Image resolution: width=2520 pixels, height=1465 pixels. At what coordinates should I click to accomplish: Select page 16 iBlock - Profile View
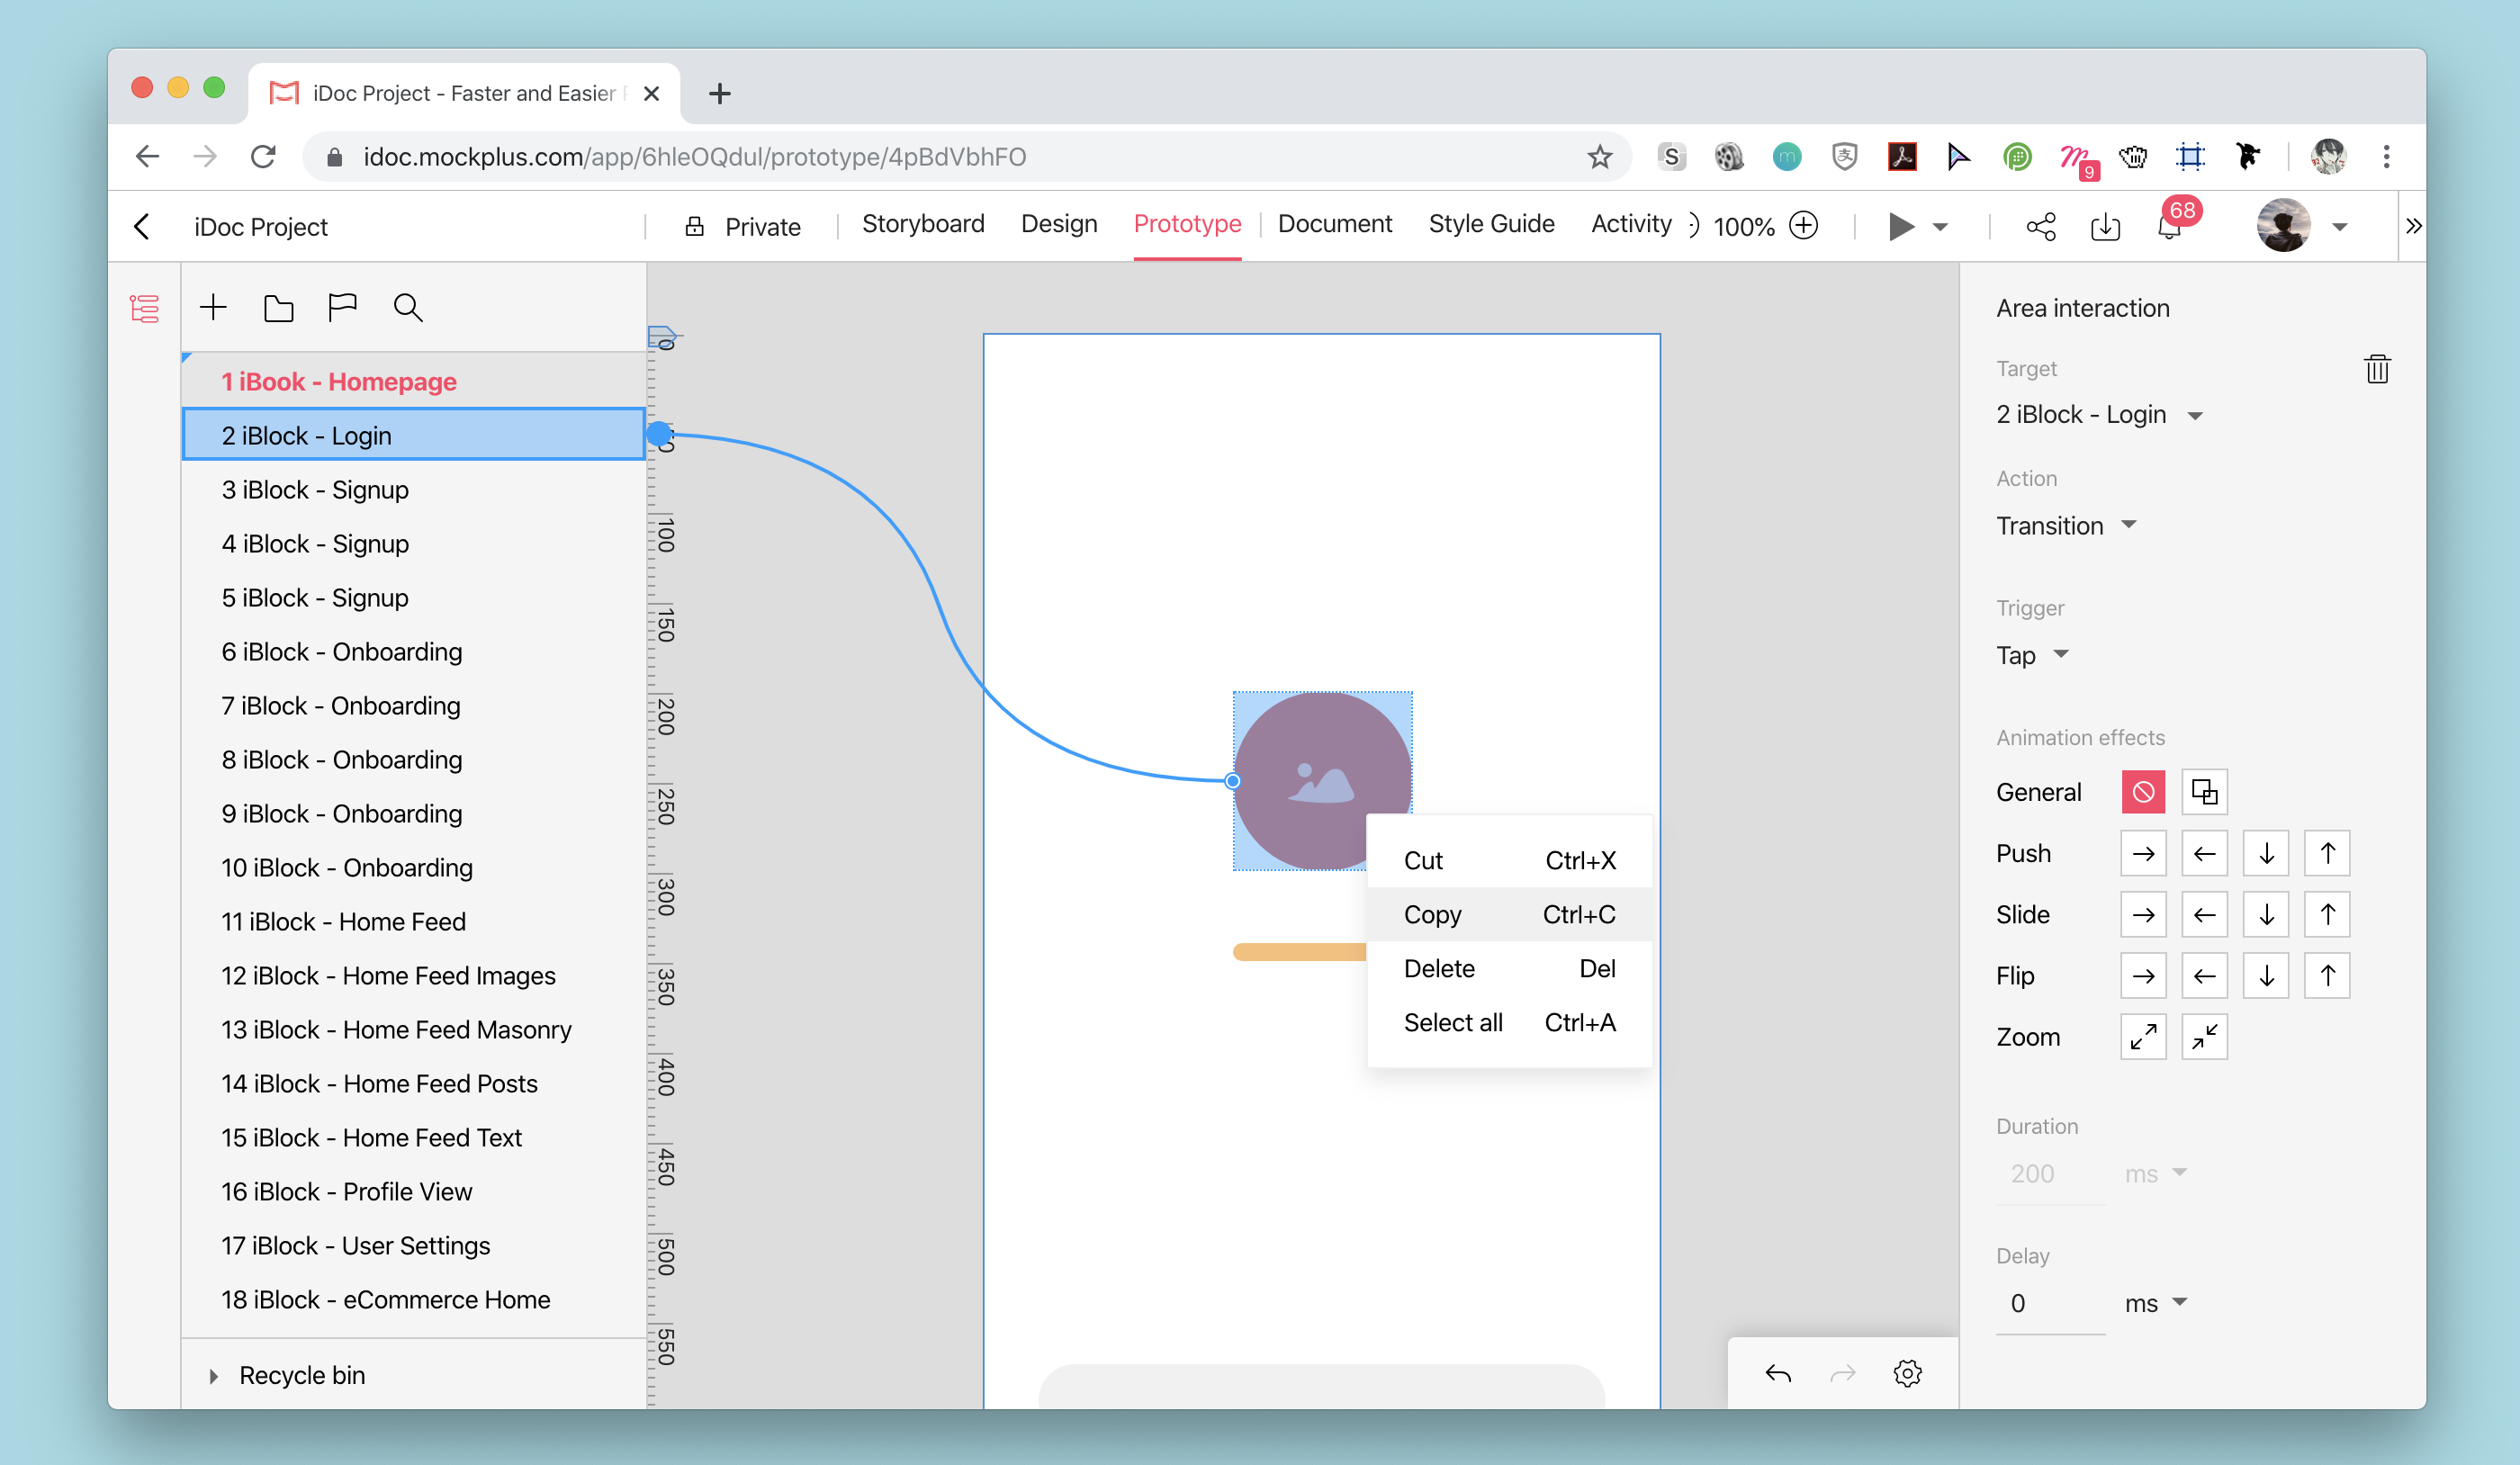(413, 1191)
